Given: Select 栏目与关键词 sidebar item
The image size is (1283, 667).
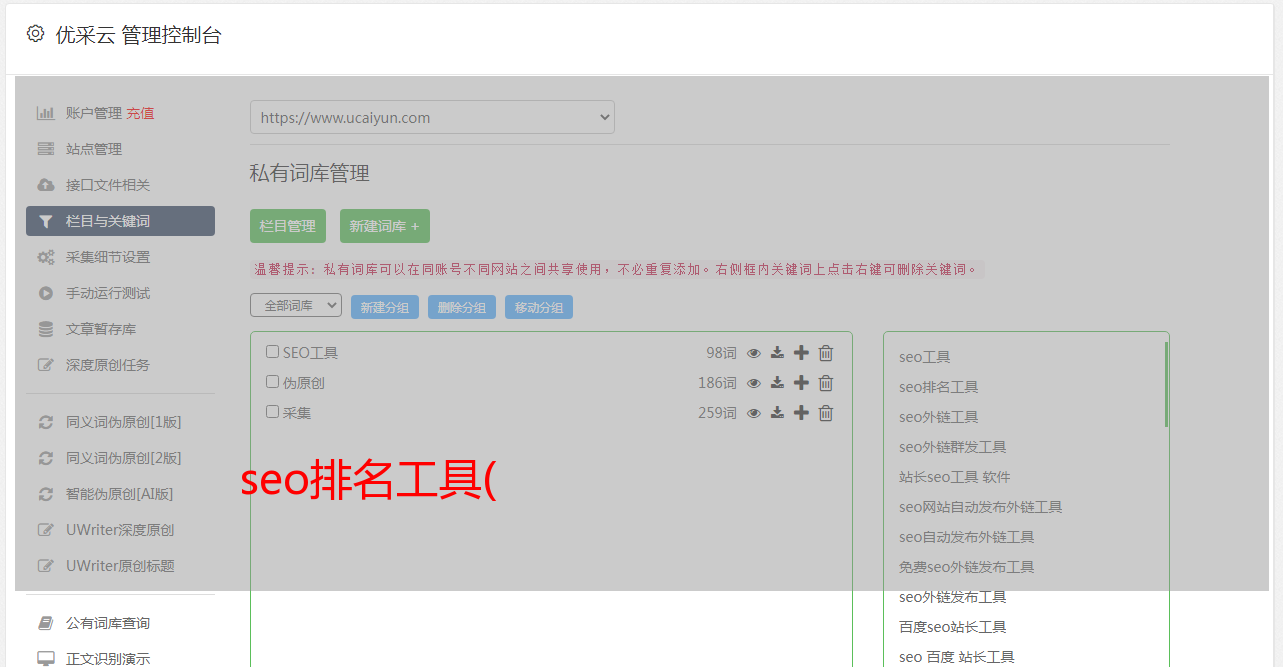Looking at the screenshot, I should [x=120, y=221].
